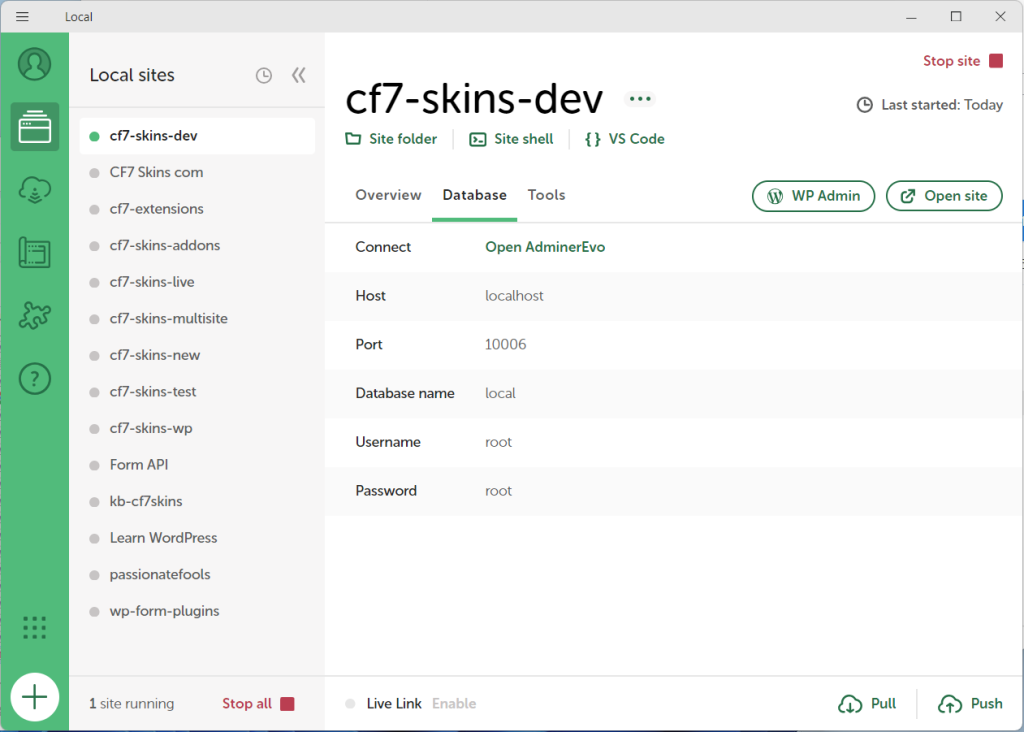
Task: Click the round plus add site button
Action: tap(35, 696)
